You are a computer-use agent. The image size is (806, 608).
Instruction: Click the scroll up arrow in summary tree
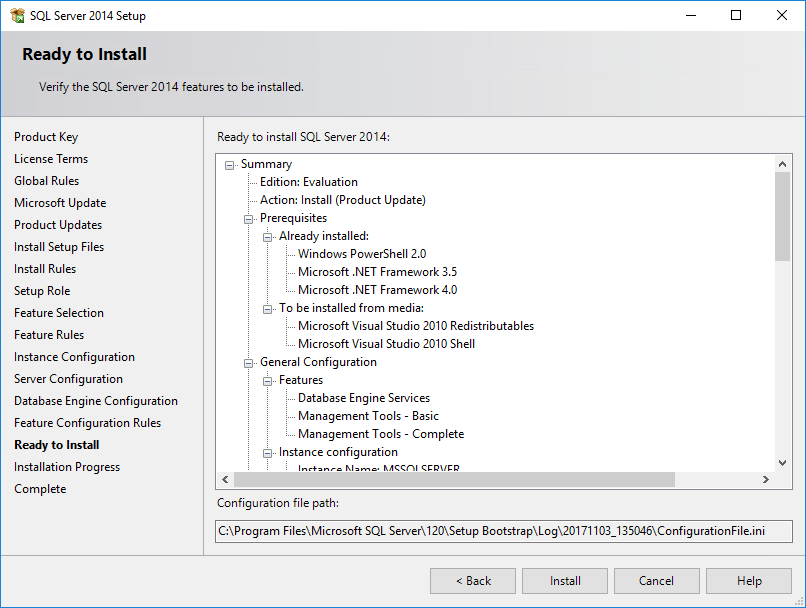click(x=782, y=164)
